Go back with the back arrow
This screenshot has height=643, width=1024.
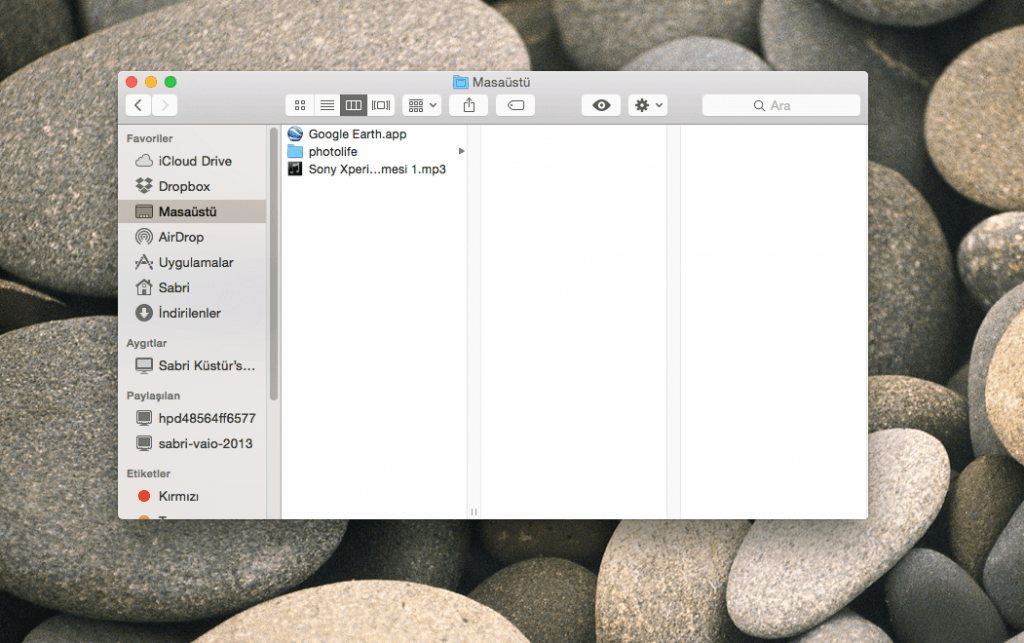(x=138, y=103)
